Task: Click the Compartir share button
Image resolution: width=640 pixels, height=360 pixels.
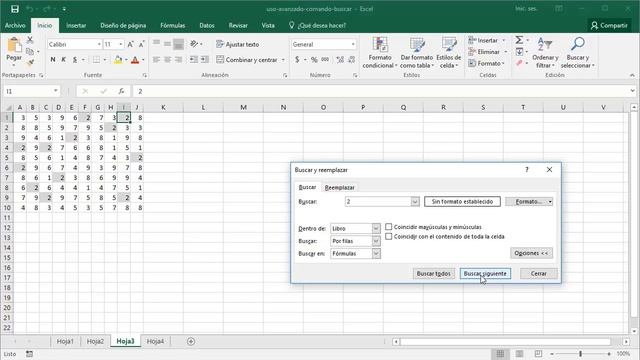Action: 609,25
